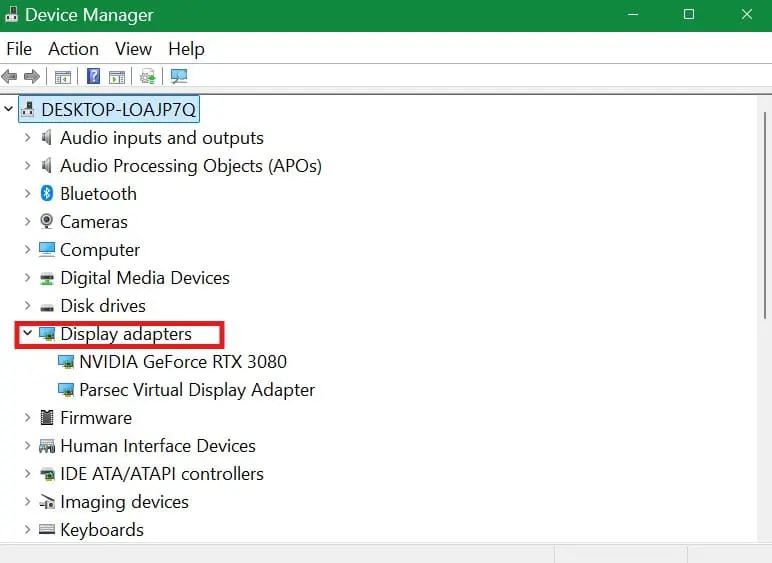Open the Help menu
772x563 pixels.
click(x=186, y=49)
